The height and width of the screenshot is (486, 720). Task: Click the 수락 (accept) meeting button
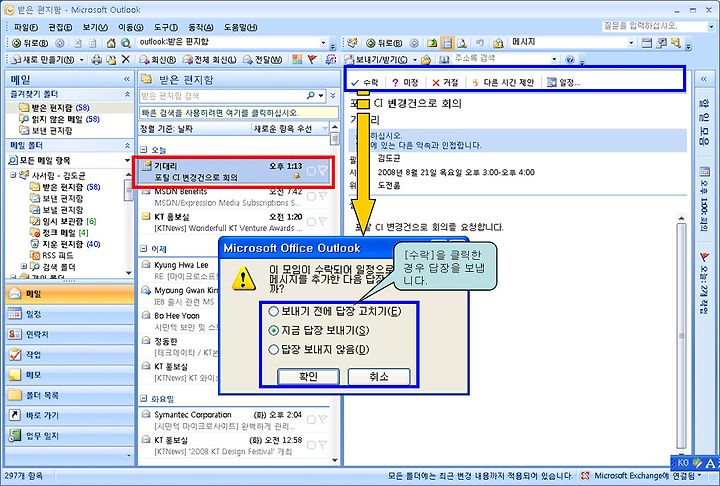tap(365, 82)
